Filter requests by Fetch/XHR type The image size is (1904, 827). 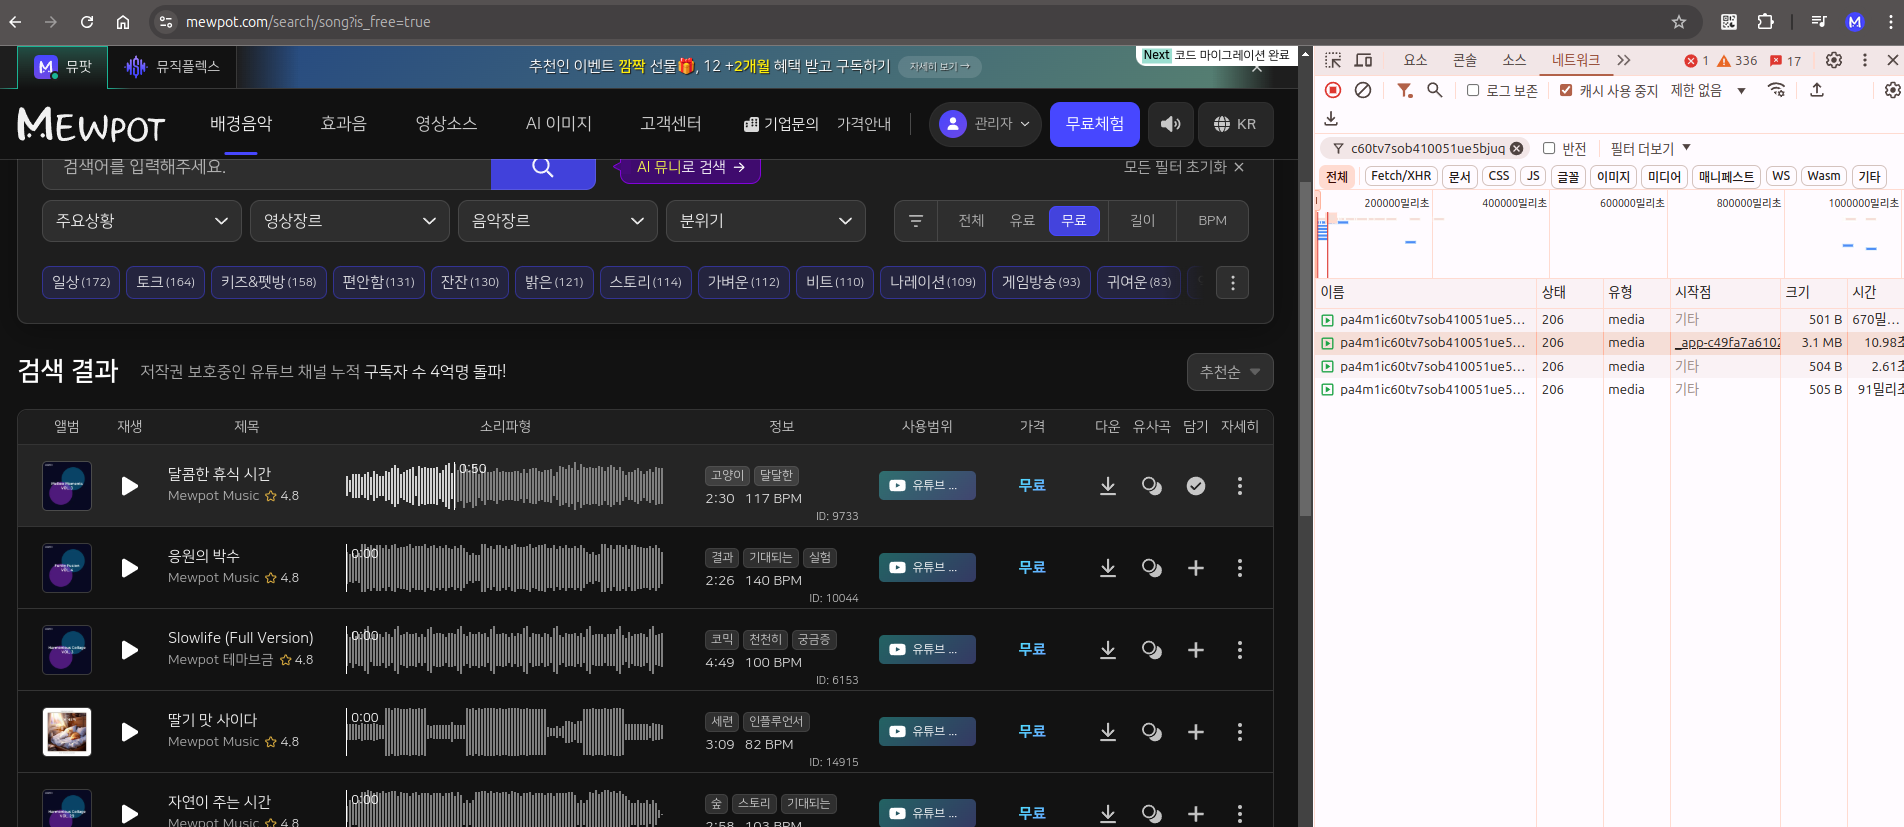[x=1400, y=176]
